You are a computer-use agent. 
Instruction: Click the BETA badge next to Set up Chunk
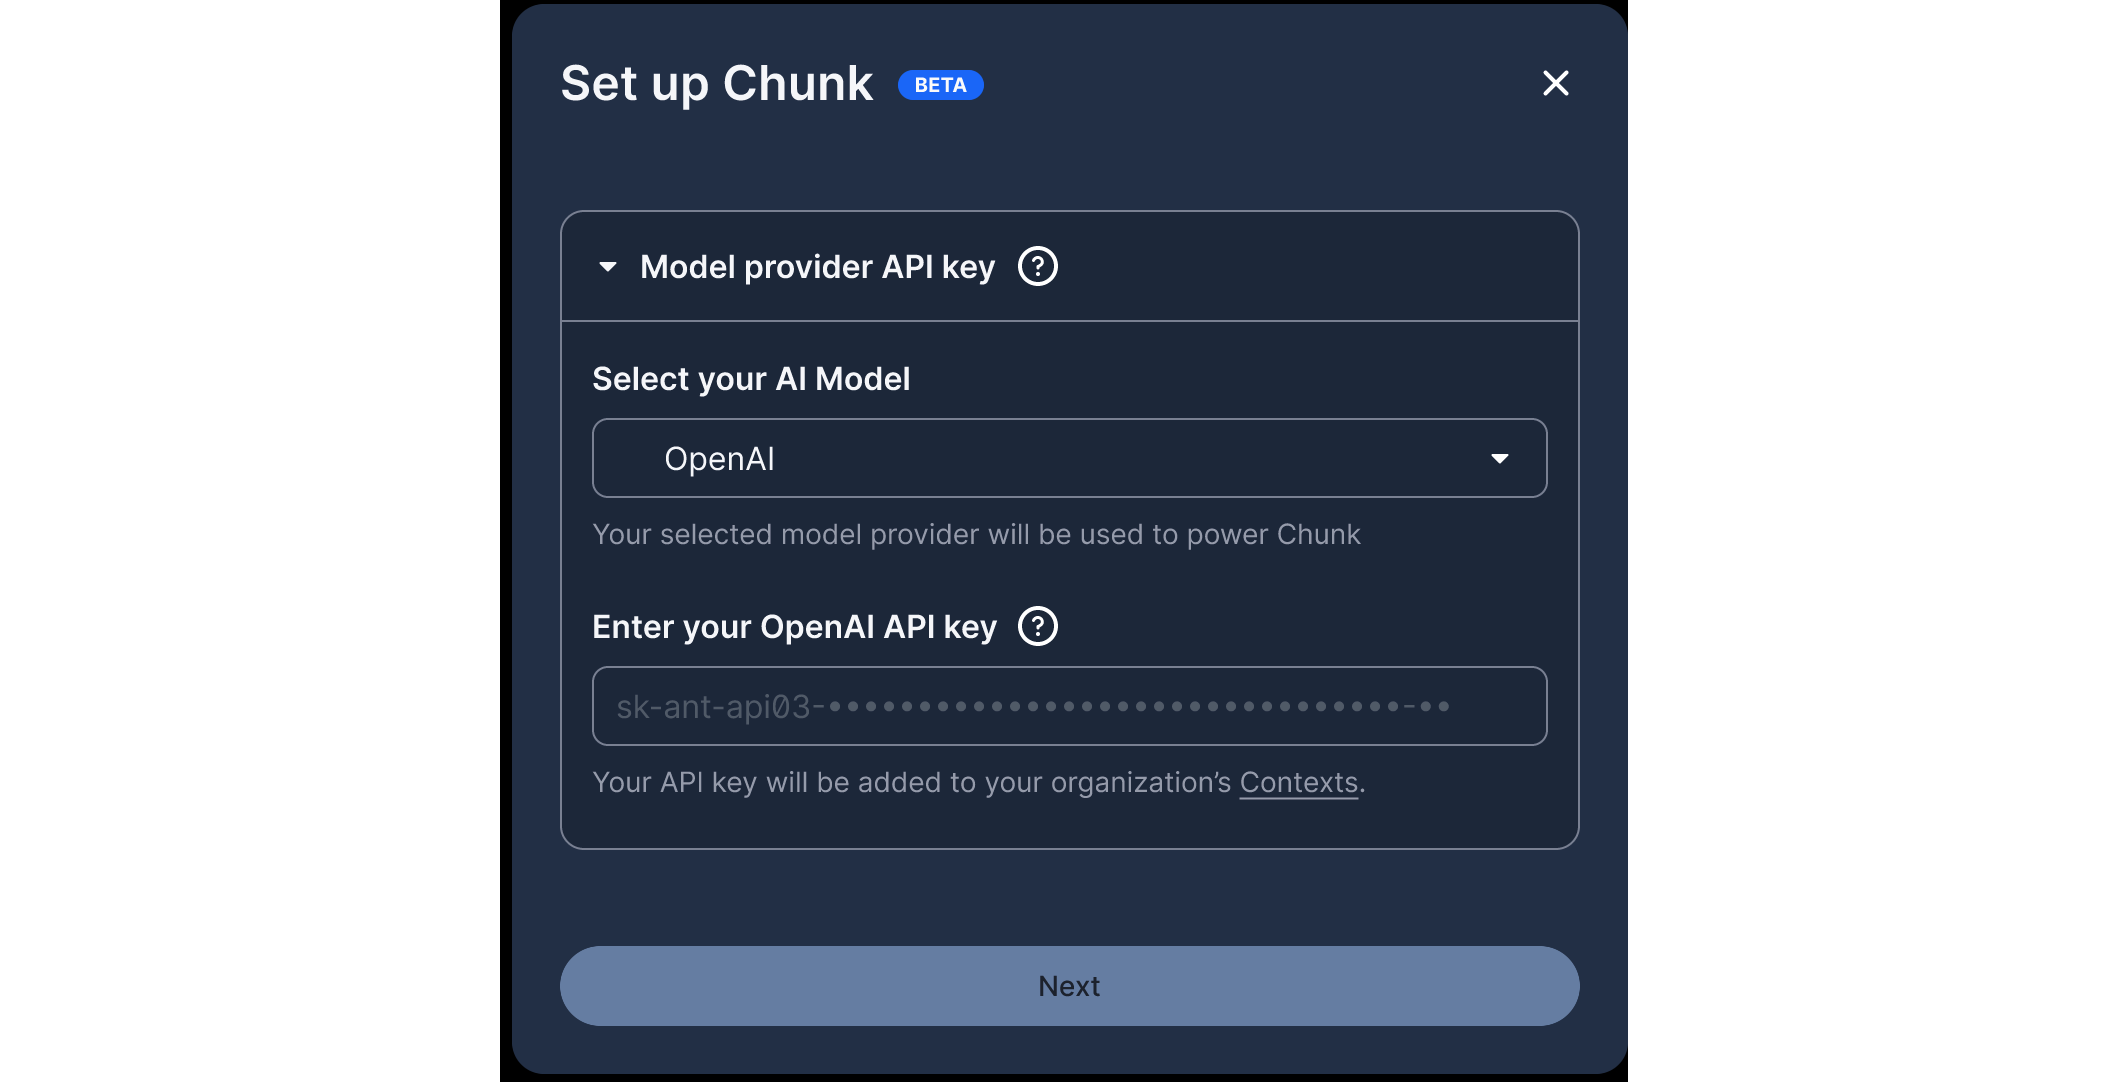(x=940, y=85)
